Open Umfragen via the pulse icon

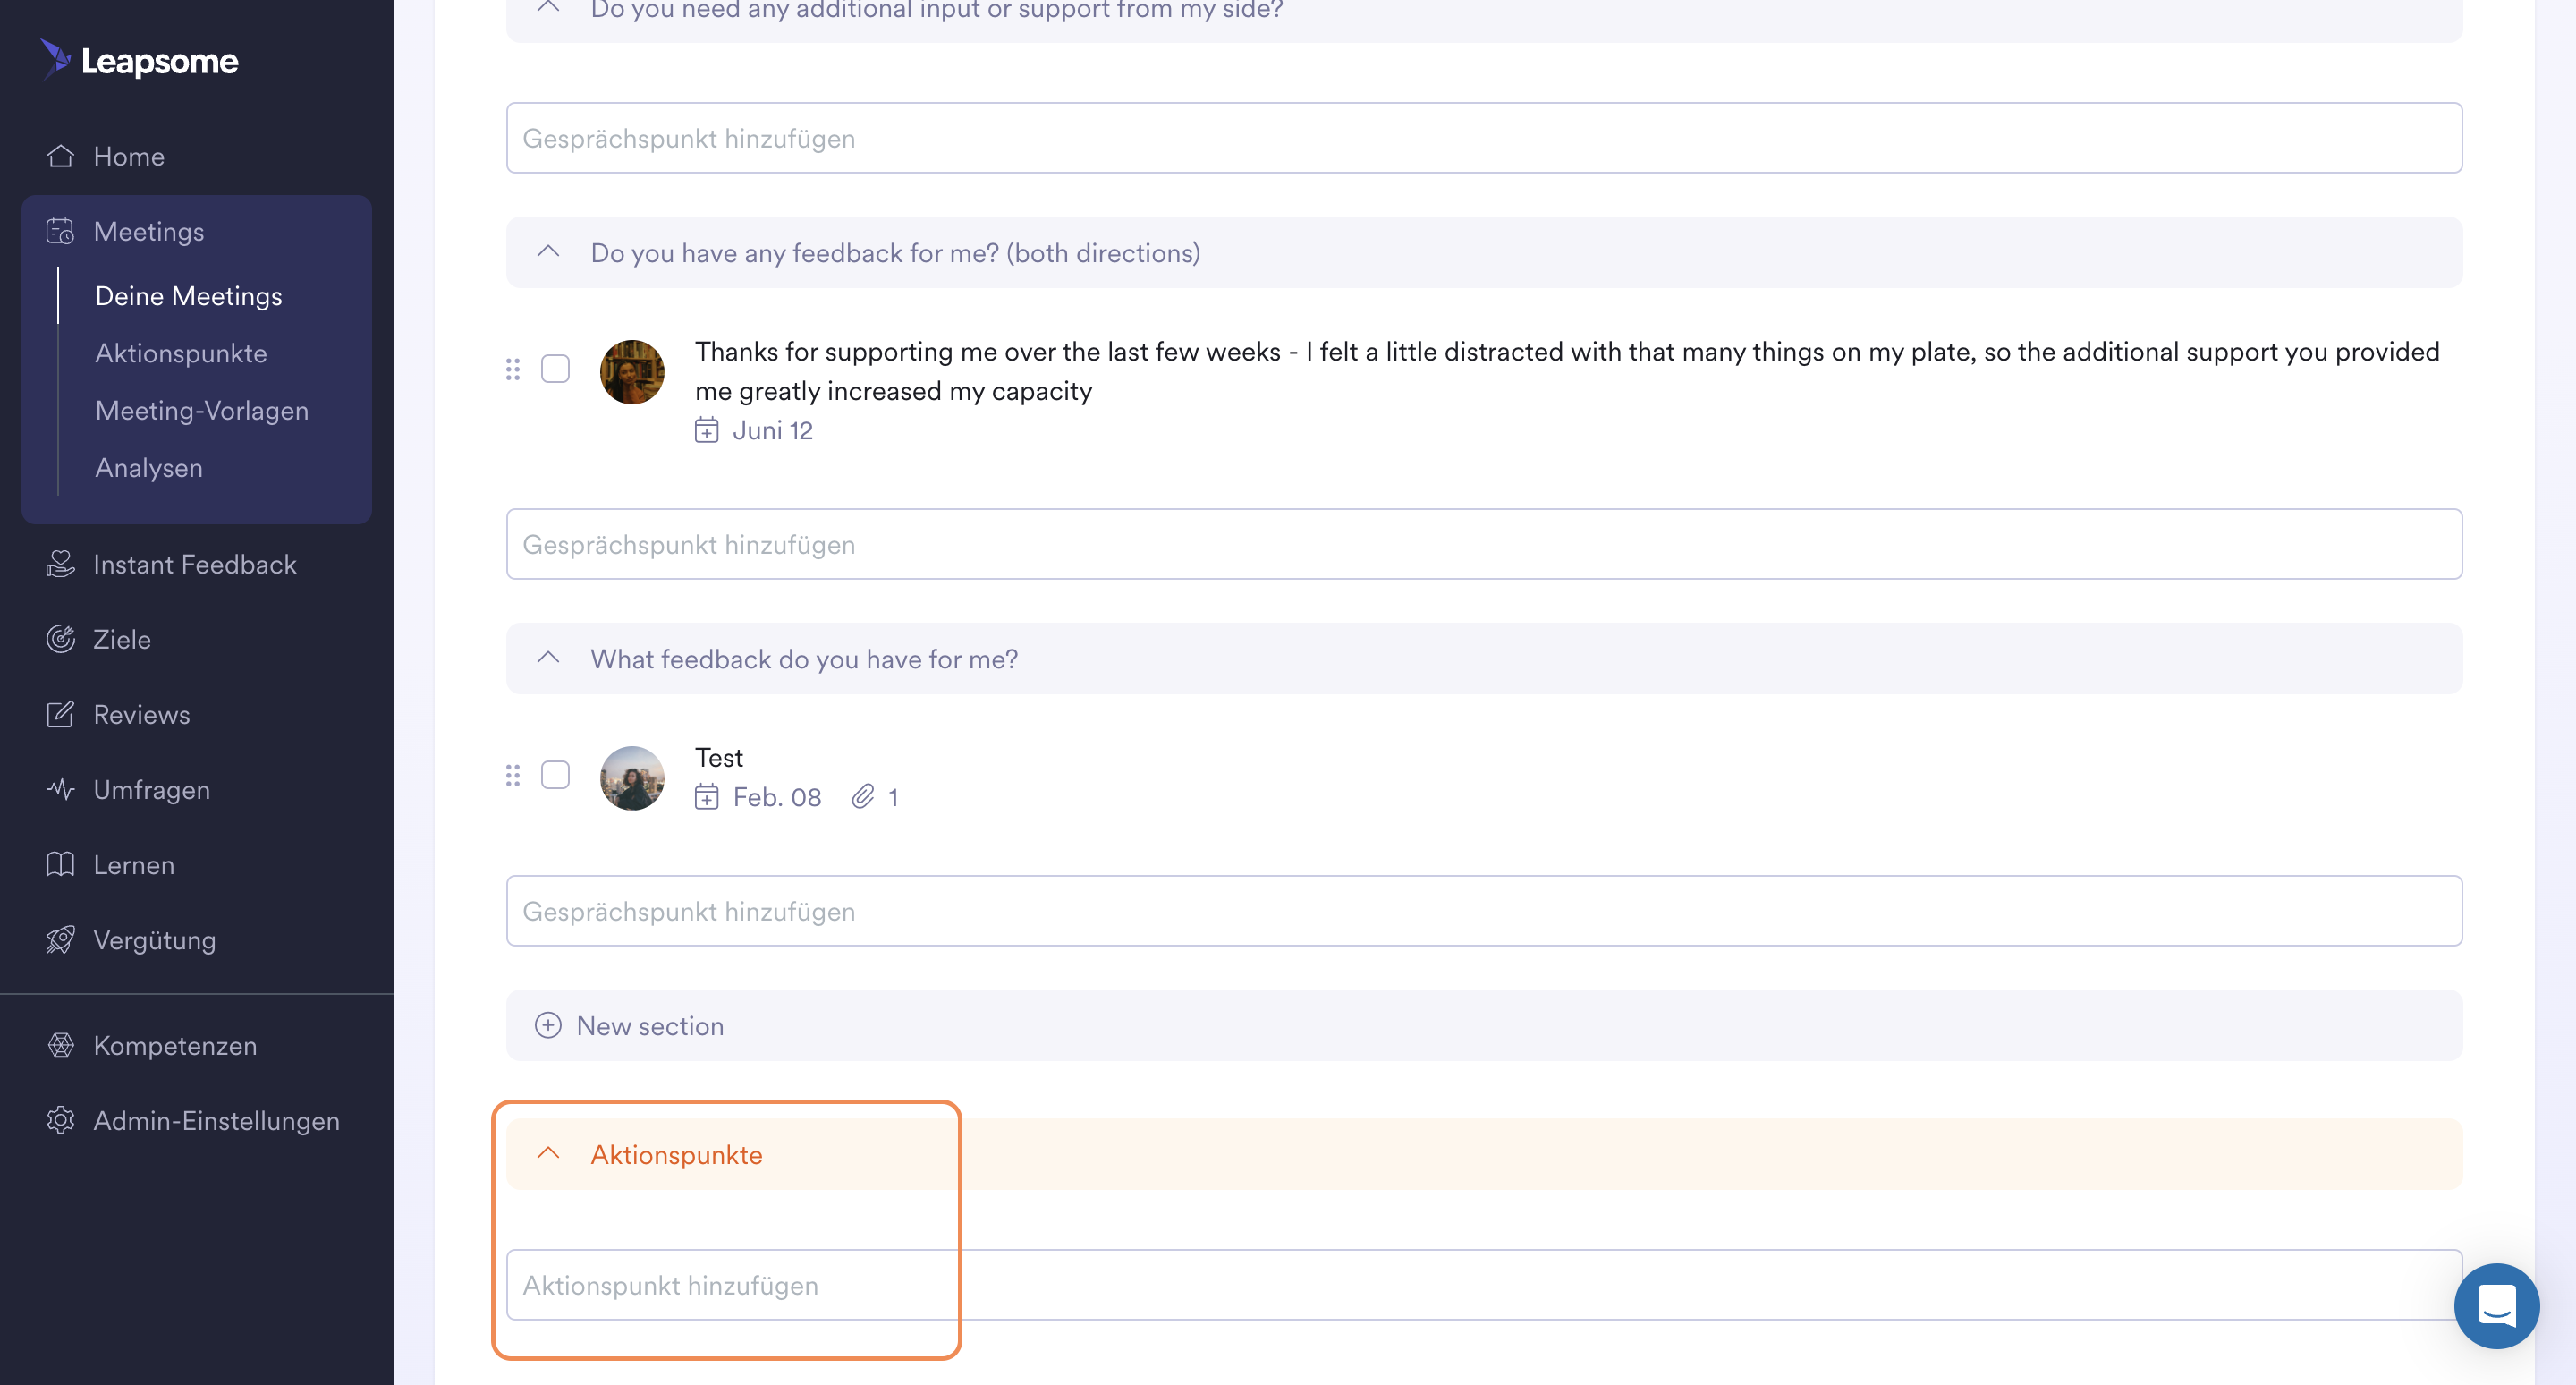click(x=60, y=789)
